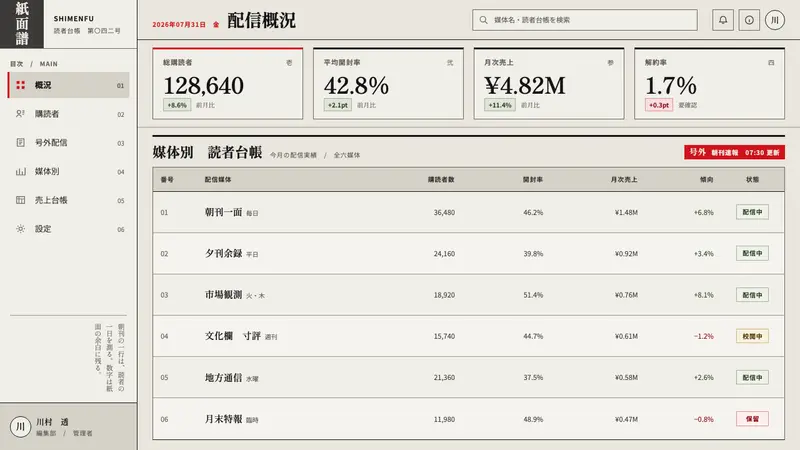Image resolution: width=800 pixels, height=450 pixels.
Task: Click the 媒体別 読者台帳 section heading
Action: coord(207,152)
